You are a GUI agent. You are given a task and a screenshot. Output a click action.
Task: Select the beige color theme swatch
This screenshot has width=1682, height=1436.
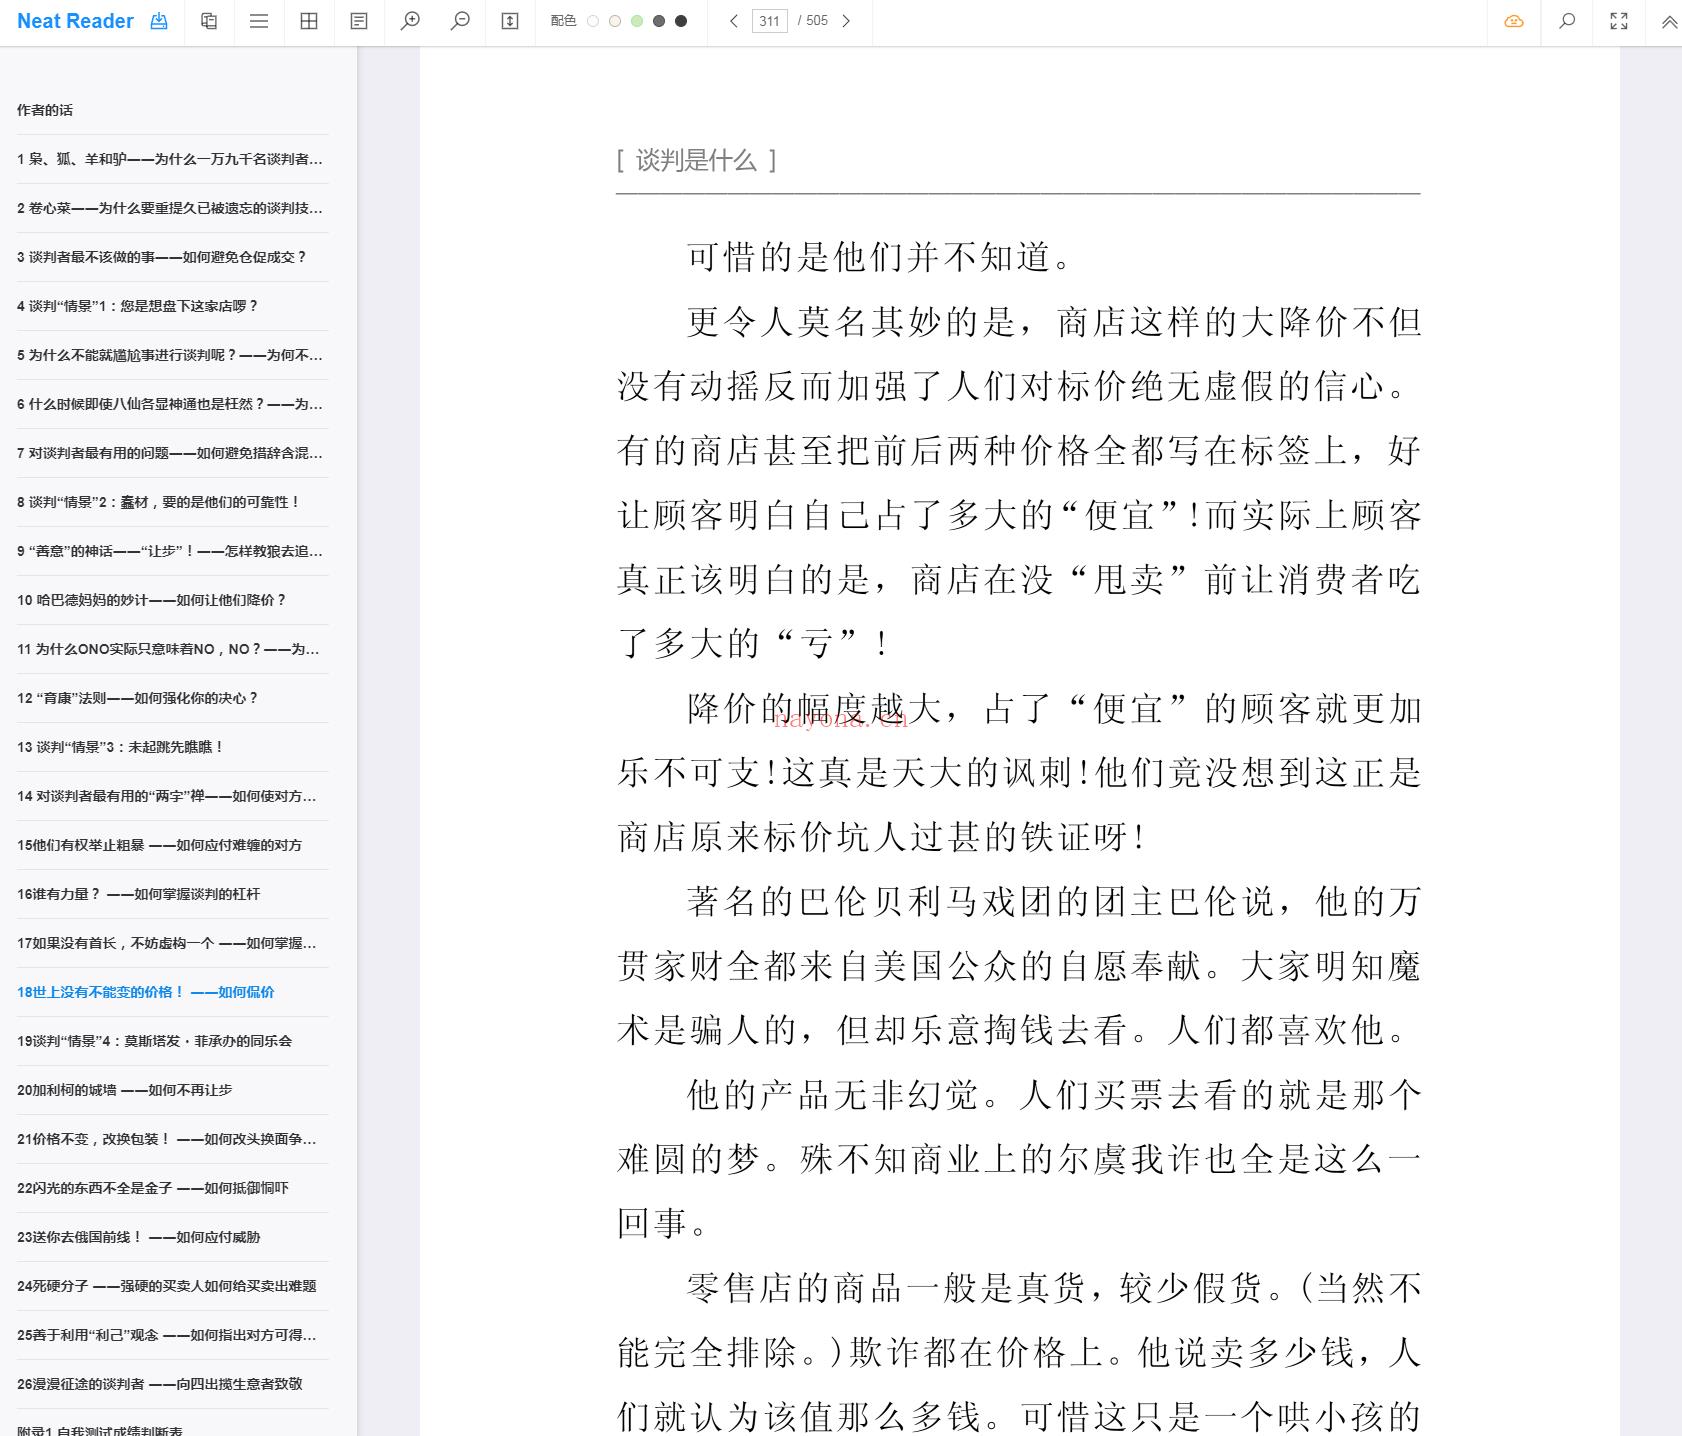[615, 21]
